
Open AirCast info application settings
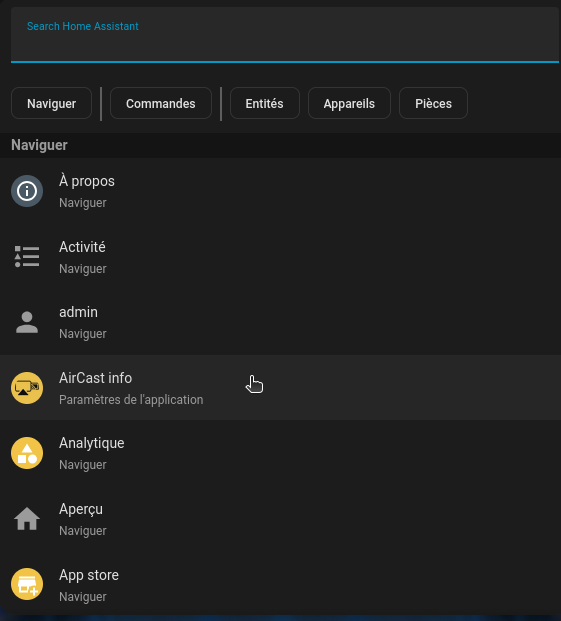pyautogui.click(x=280, y=388)
